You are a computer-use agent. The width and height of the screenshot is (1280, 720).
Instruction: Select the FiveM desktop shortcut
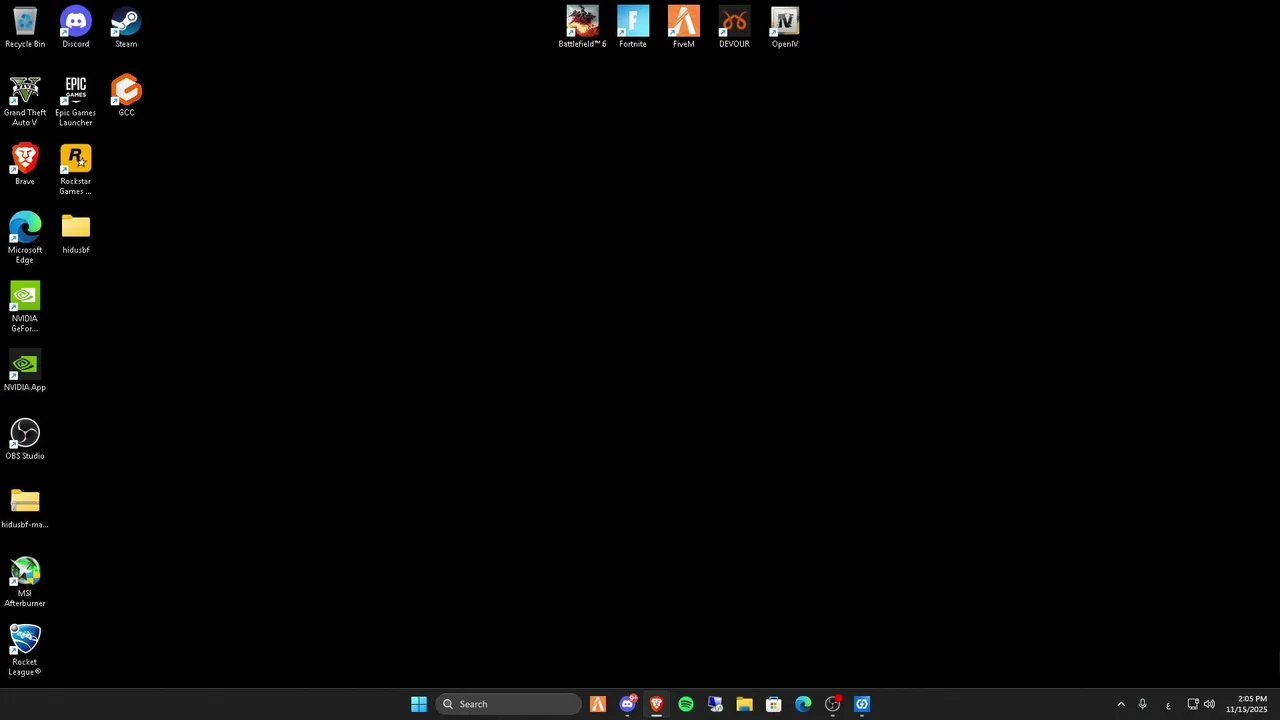[684, 28]
